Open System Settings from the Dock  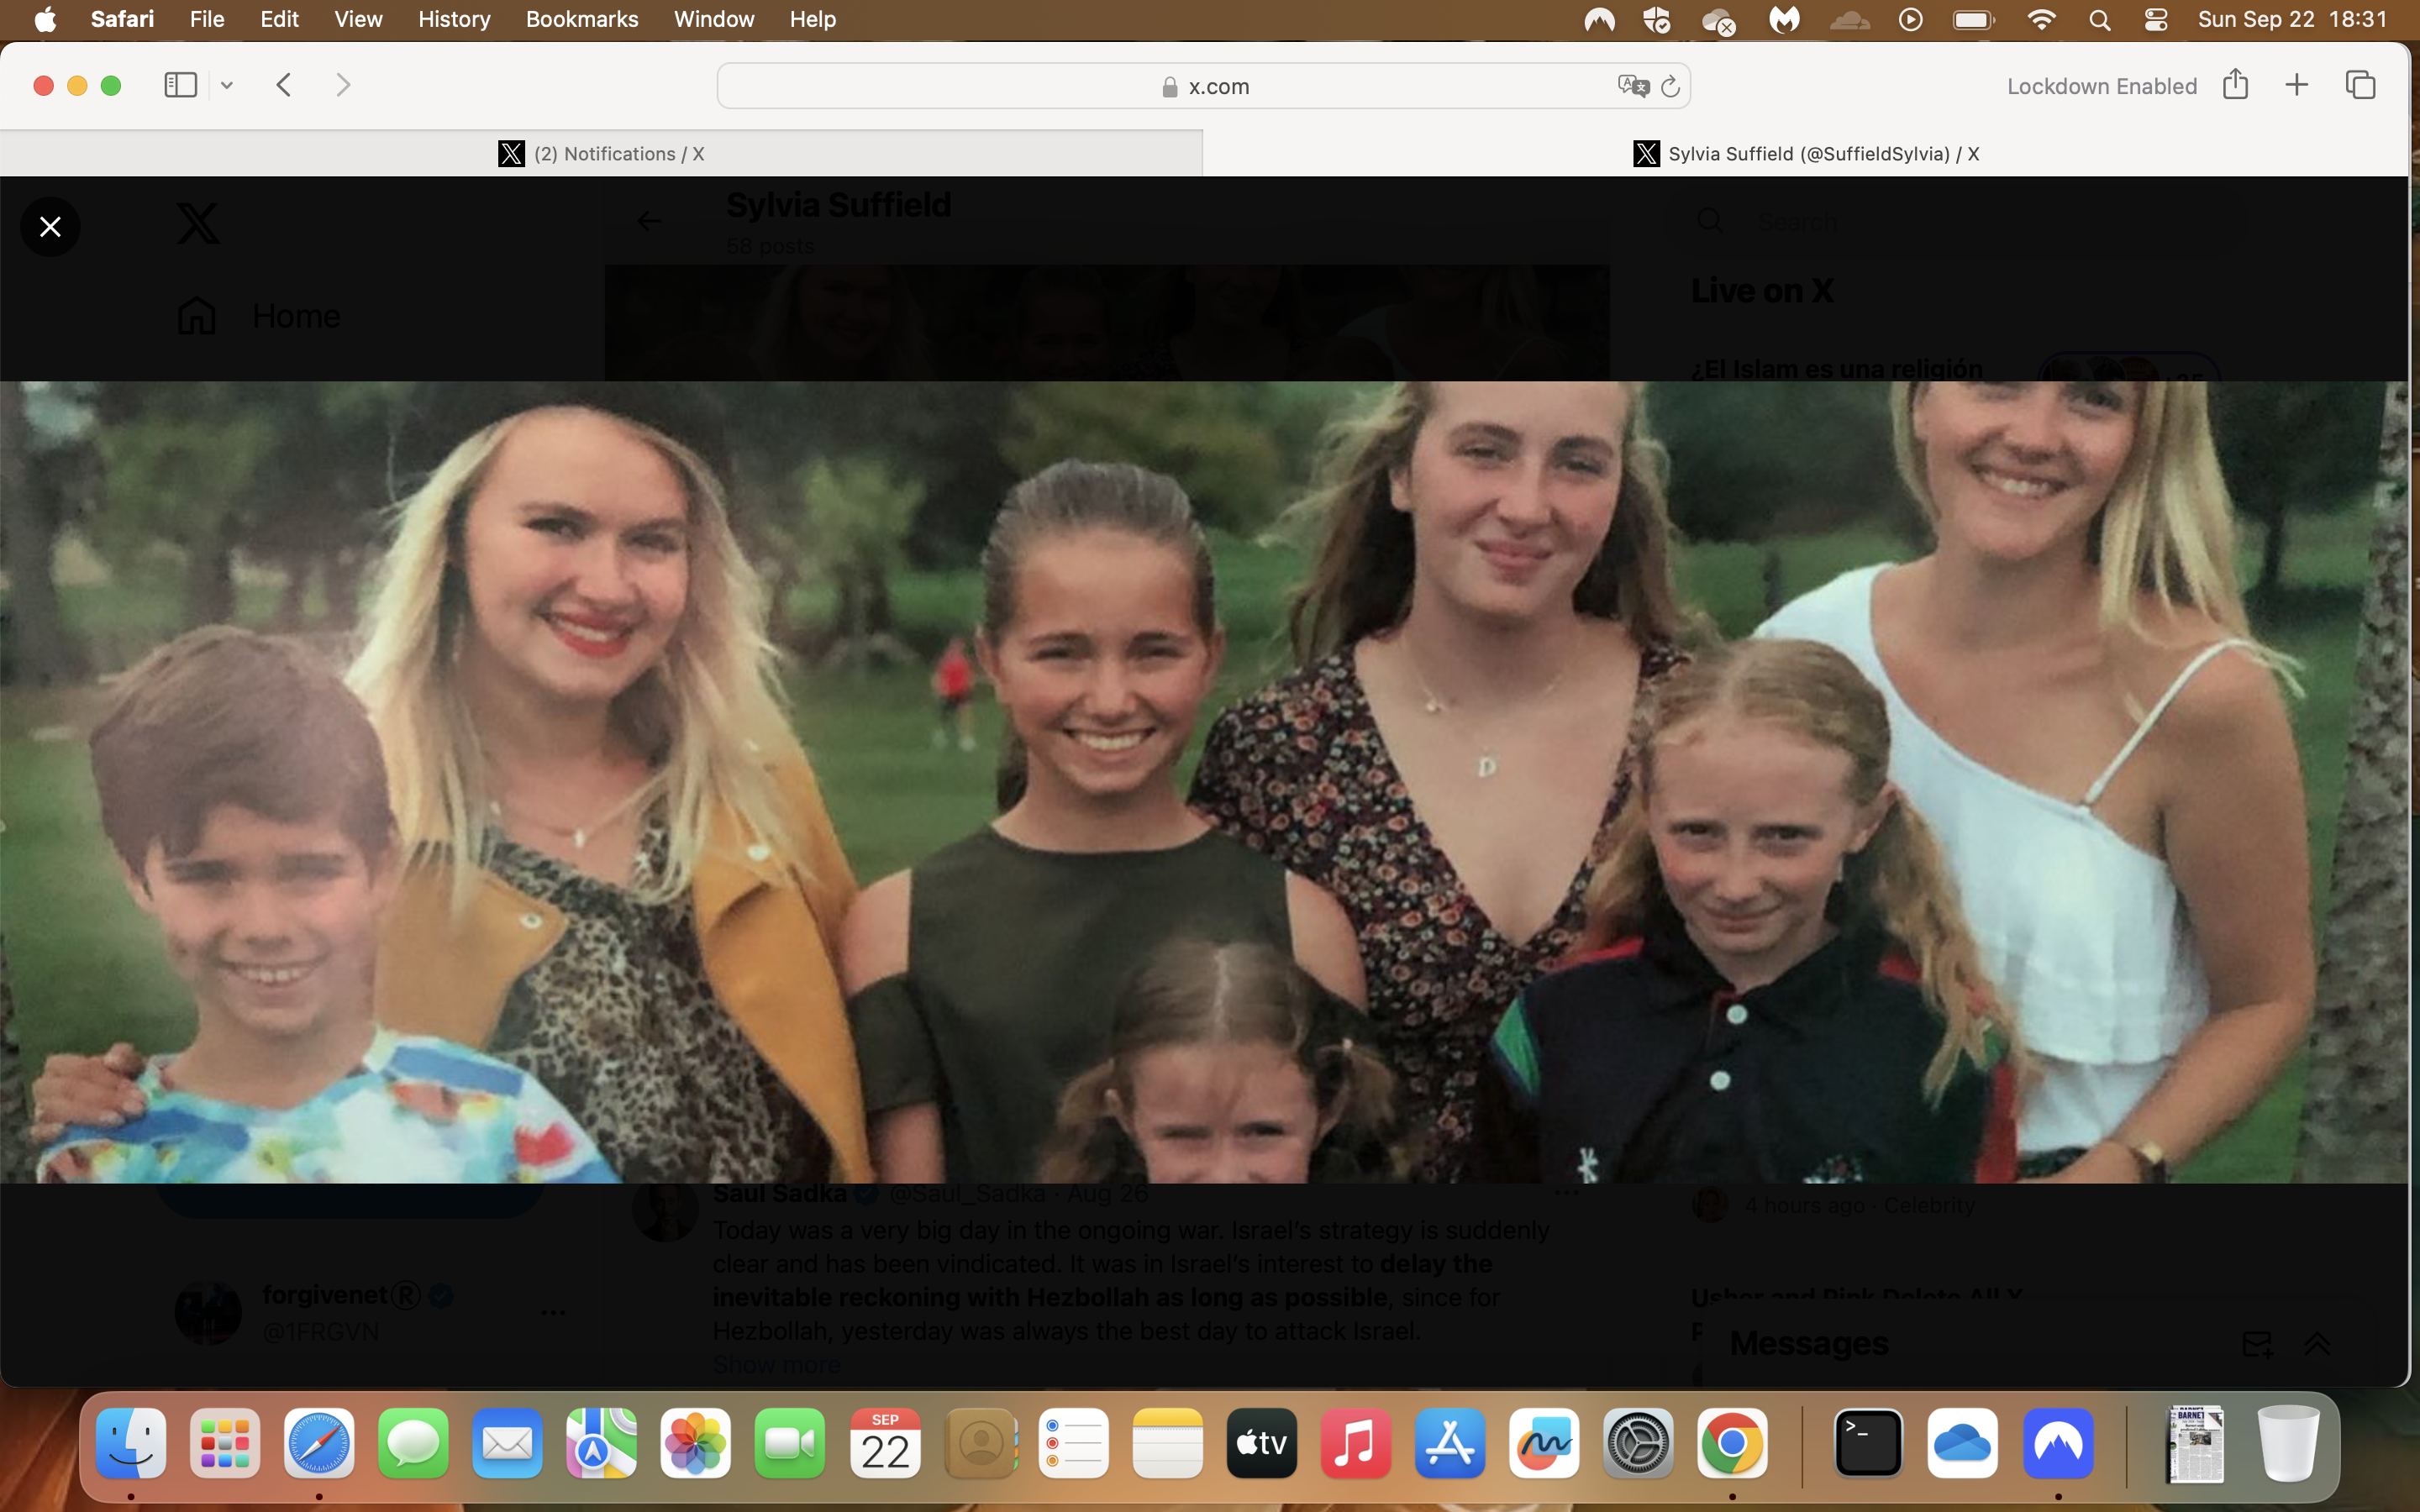tap(1638, 1443)
